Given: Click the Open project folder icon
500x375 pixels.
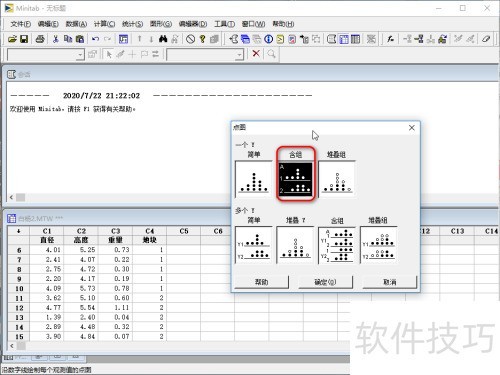Looking at the screenshot, I should click(x=12, y=39).
